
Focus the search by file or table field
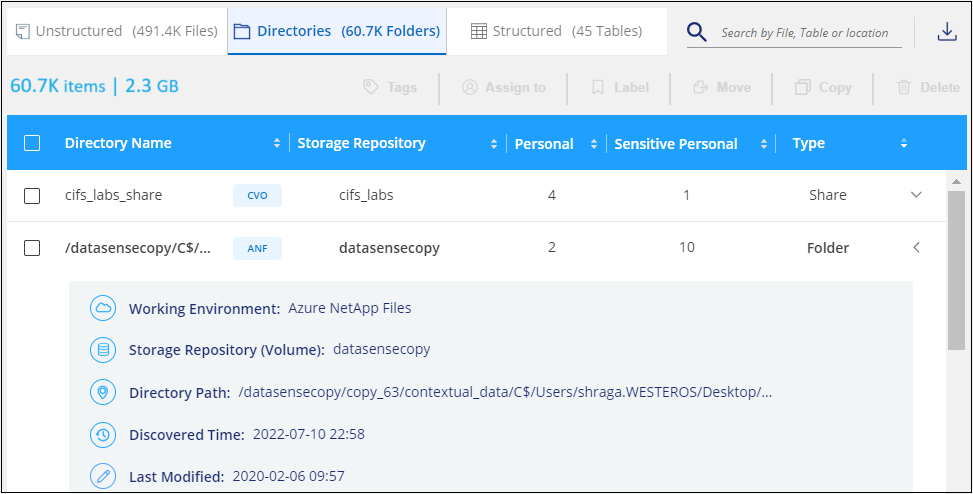tap(808, 33)
